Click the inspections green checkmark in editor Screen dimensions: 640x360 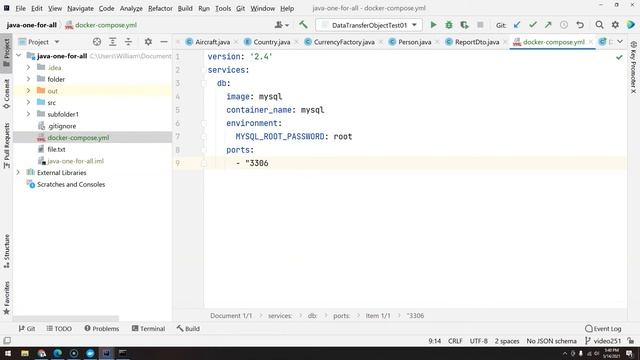[x=619, y=57]
